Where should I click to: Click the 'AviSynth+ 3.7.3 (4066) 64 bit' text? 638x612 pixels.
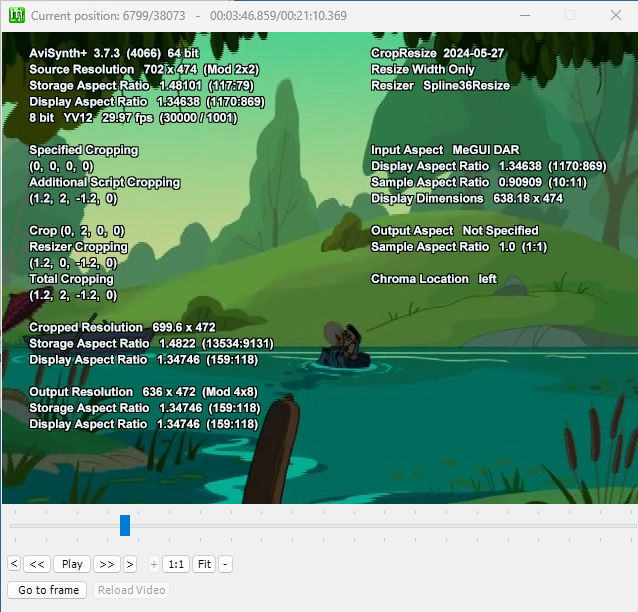tap(114, 53)
